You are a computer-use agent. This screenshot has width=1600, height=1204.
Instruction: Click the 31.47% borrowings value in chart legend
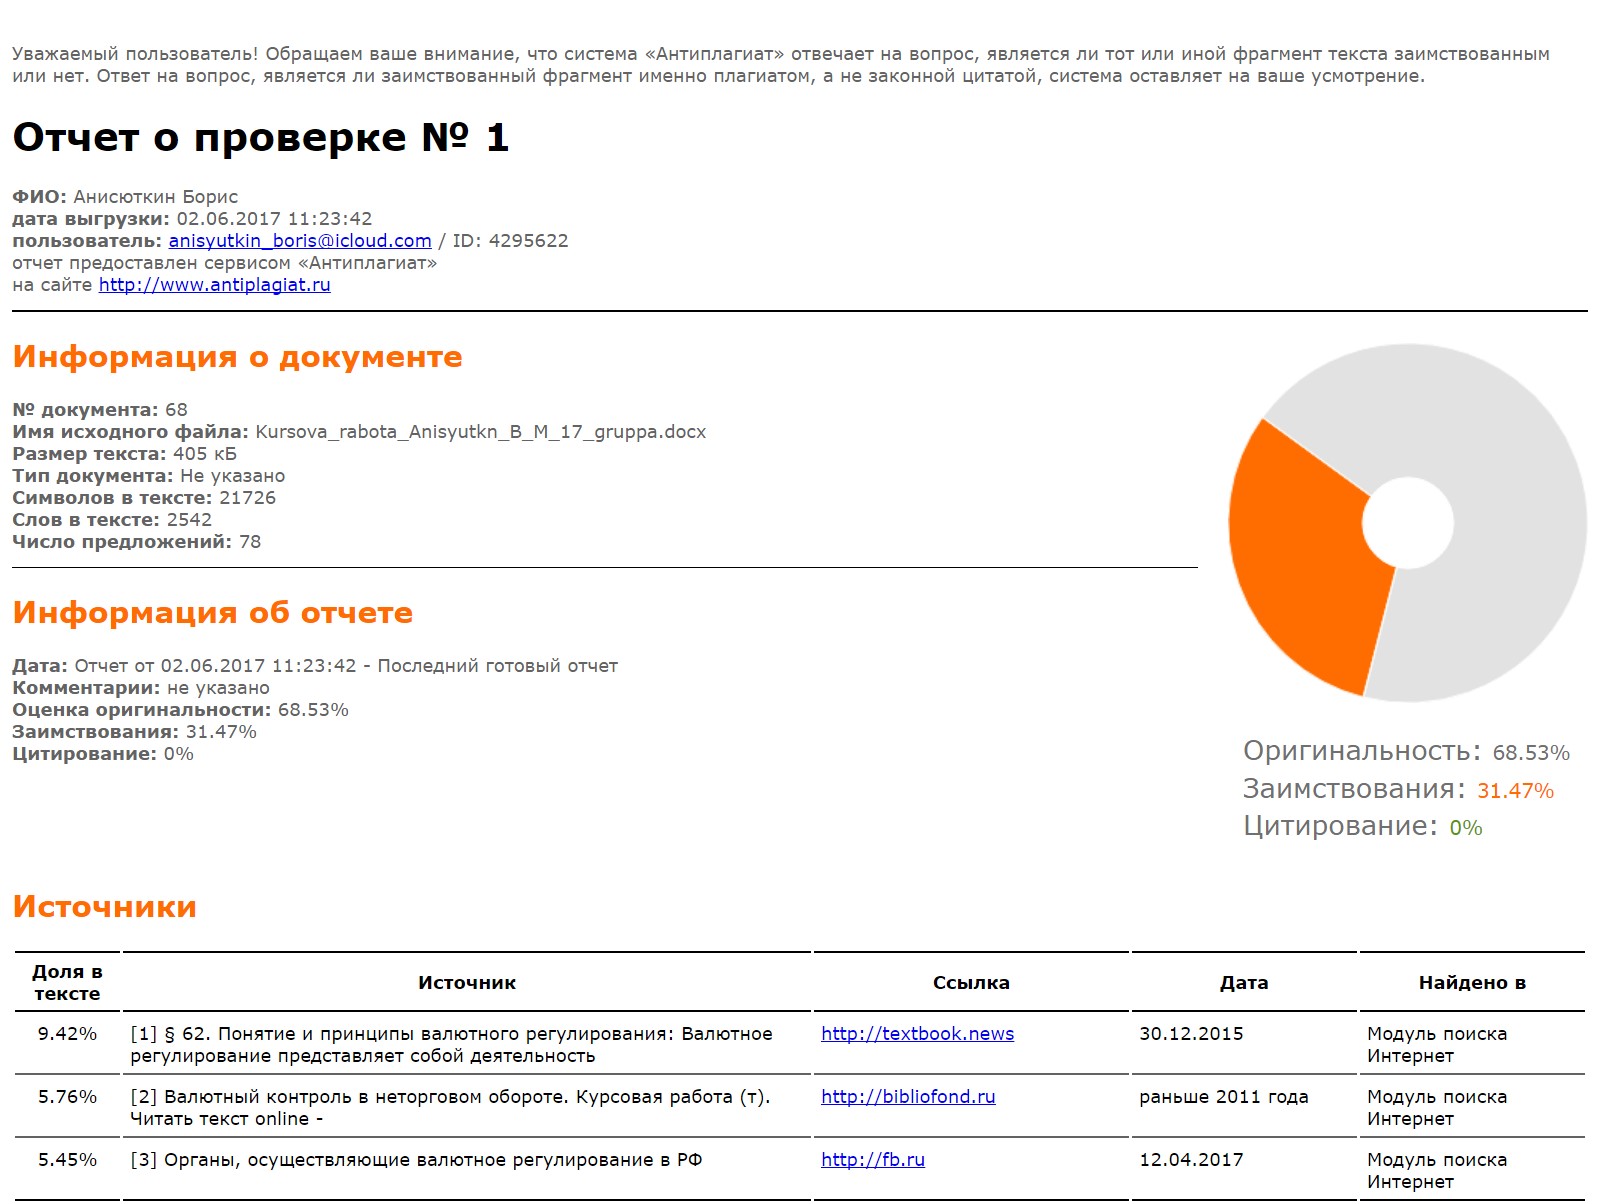tap(1515, 791)
